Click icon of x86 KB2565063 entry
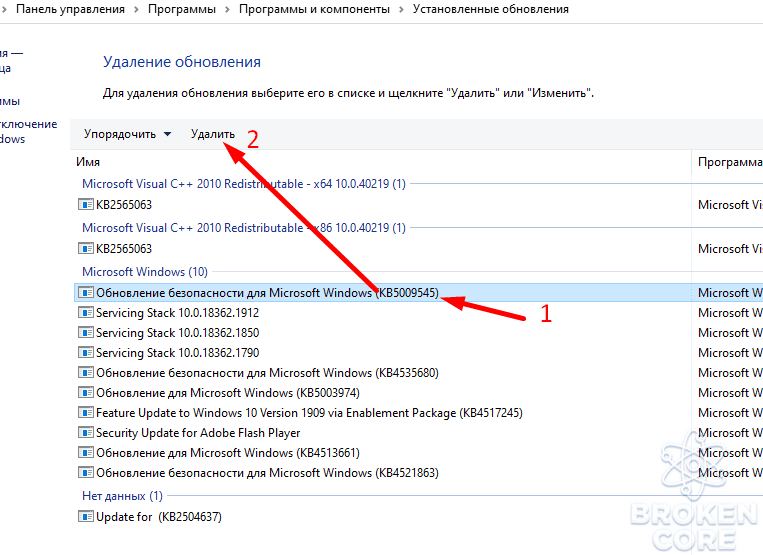Image resolution: width=763 pixels, height=555 pixels. point(86,249)
